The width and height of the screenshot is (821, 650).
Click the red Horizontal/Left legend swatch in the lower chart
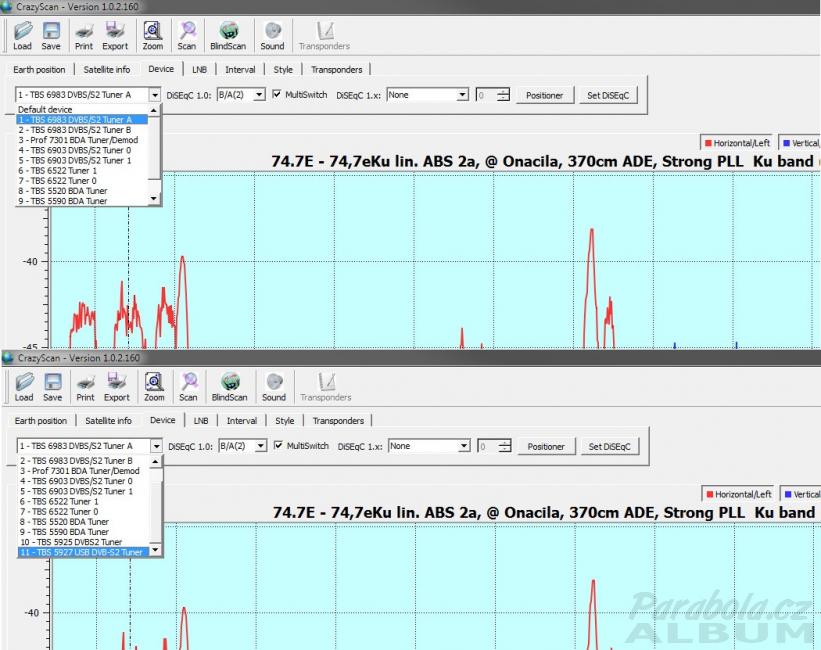tap(710, 494)
